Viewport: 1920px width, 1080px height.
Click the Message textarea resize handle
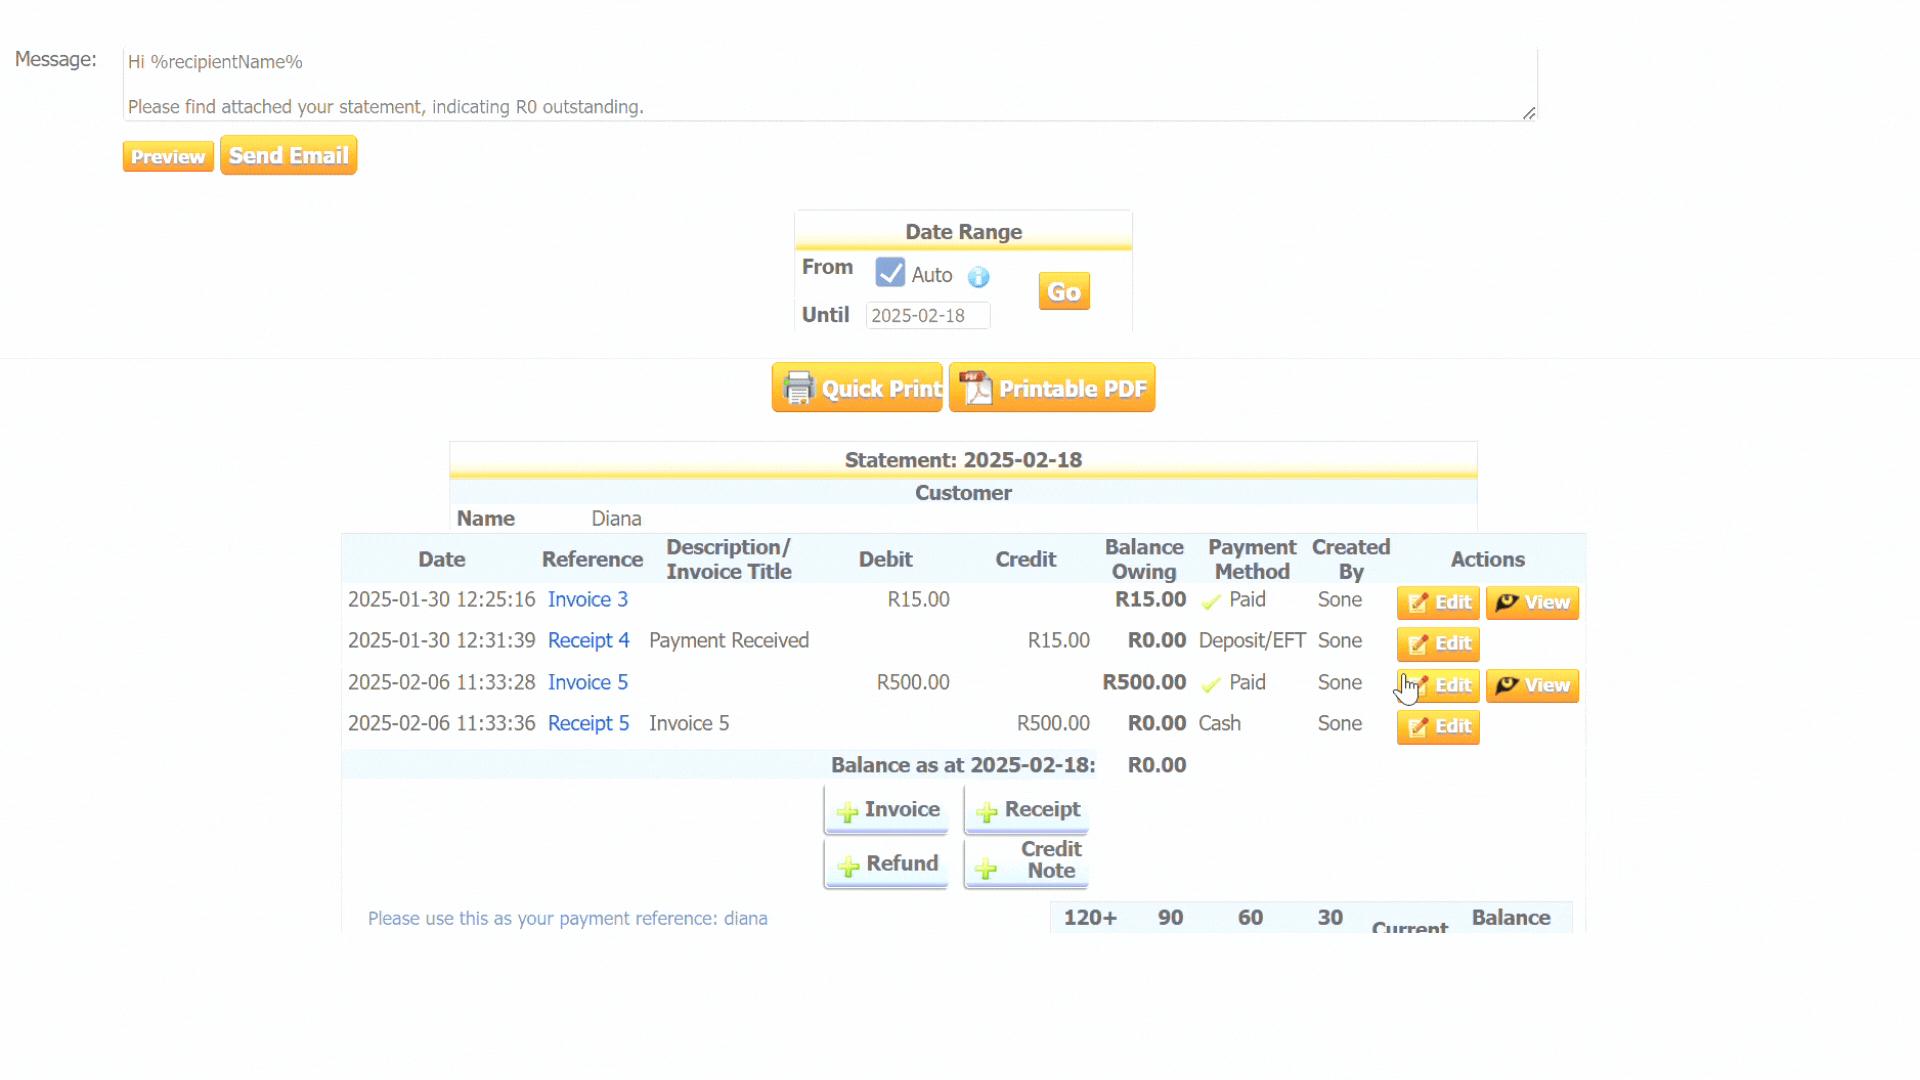click(1529, 113)
